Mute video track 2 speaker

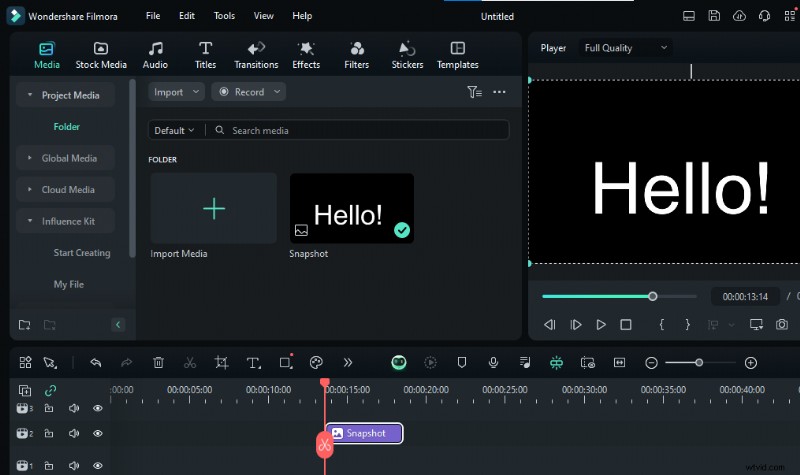pos(74,433)
